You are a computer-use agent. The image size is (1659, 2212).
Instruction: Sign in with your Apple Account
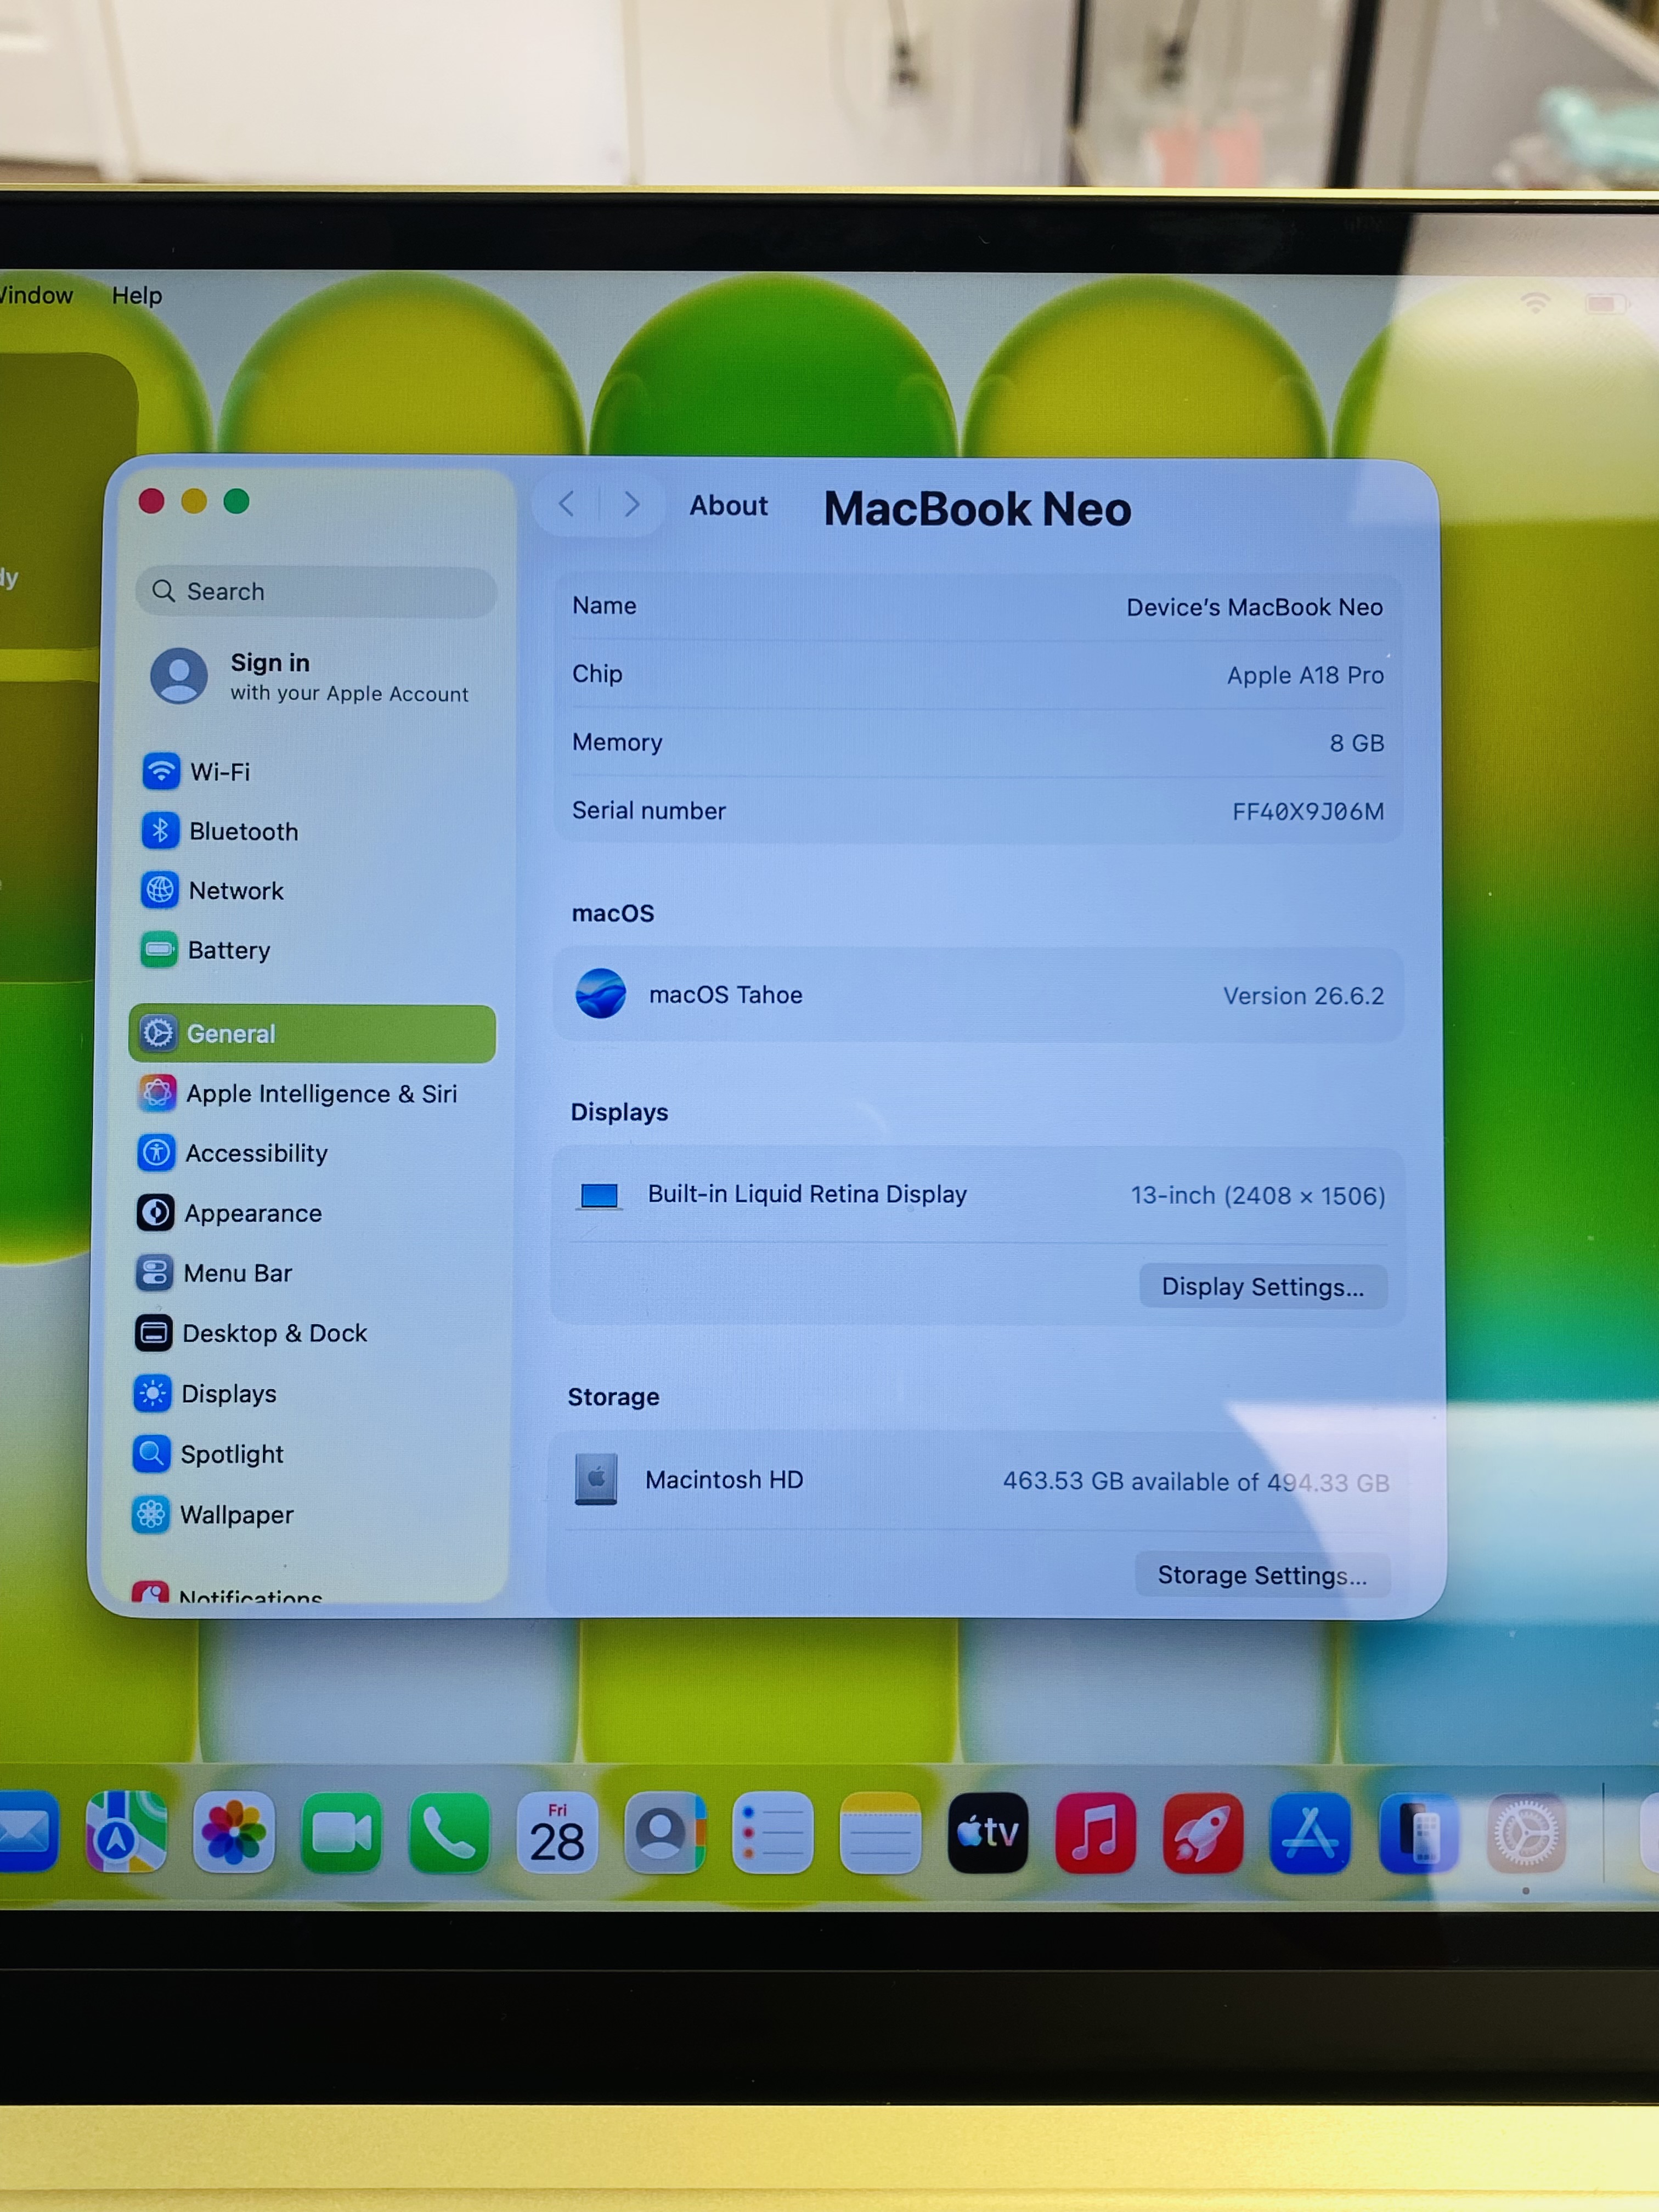[312, 676]
